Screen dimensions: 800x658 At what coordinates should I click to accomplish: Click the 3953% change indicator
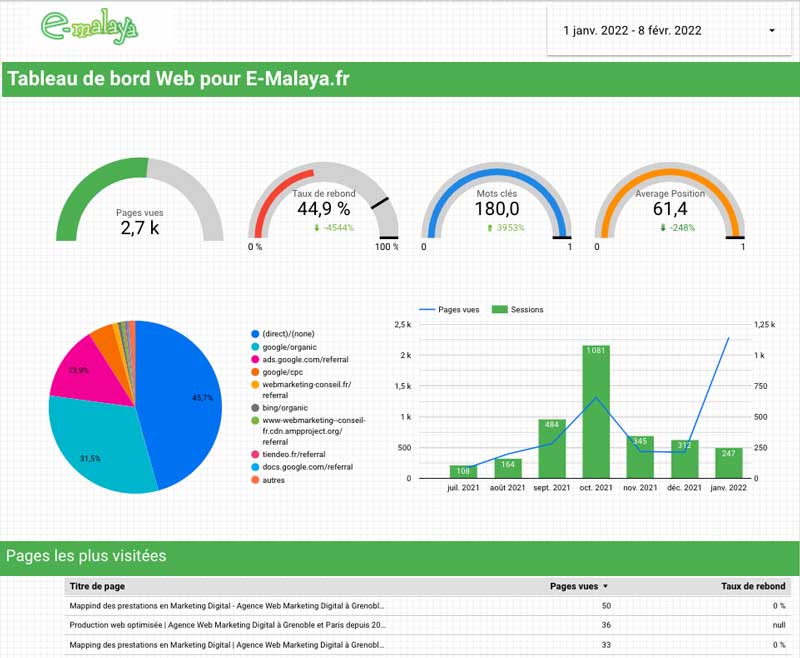[x=506, y=227]
